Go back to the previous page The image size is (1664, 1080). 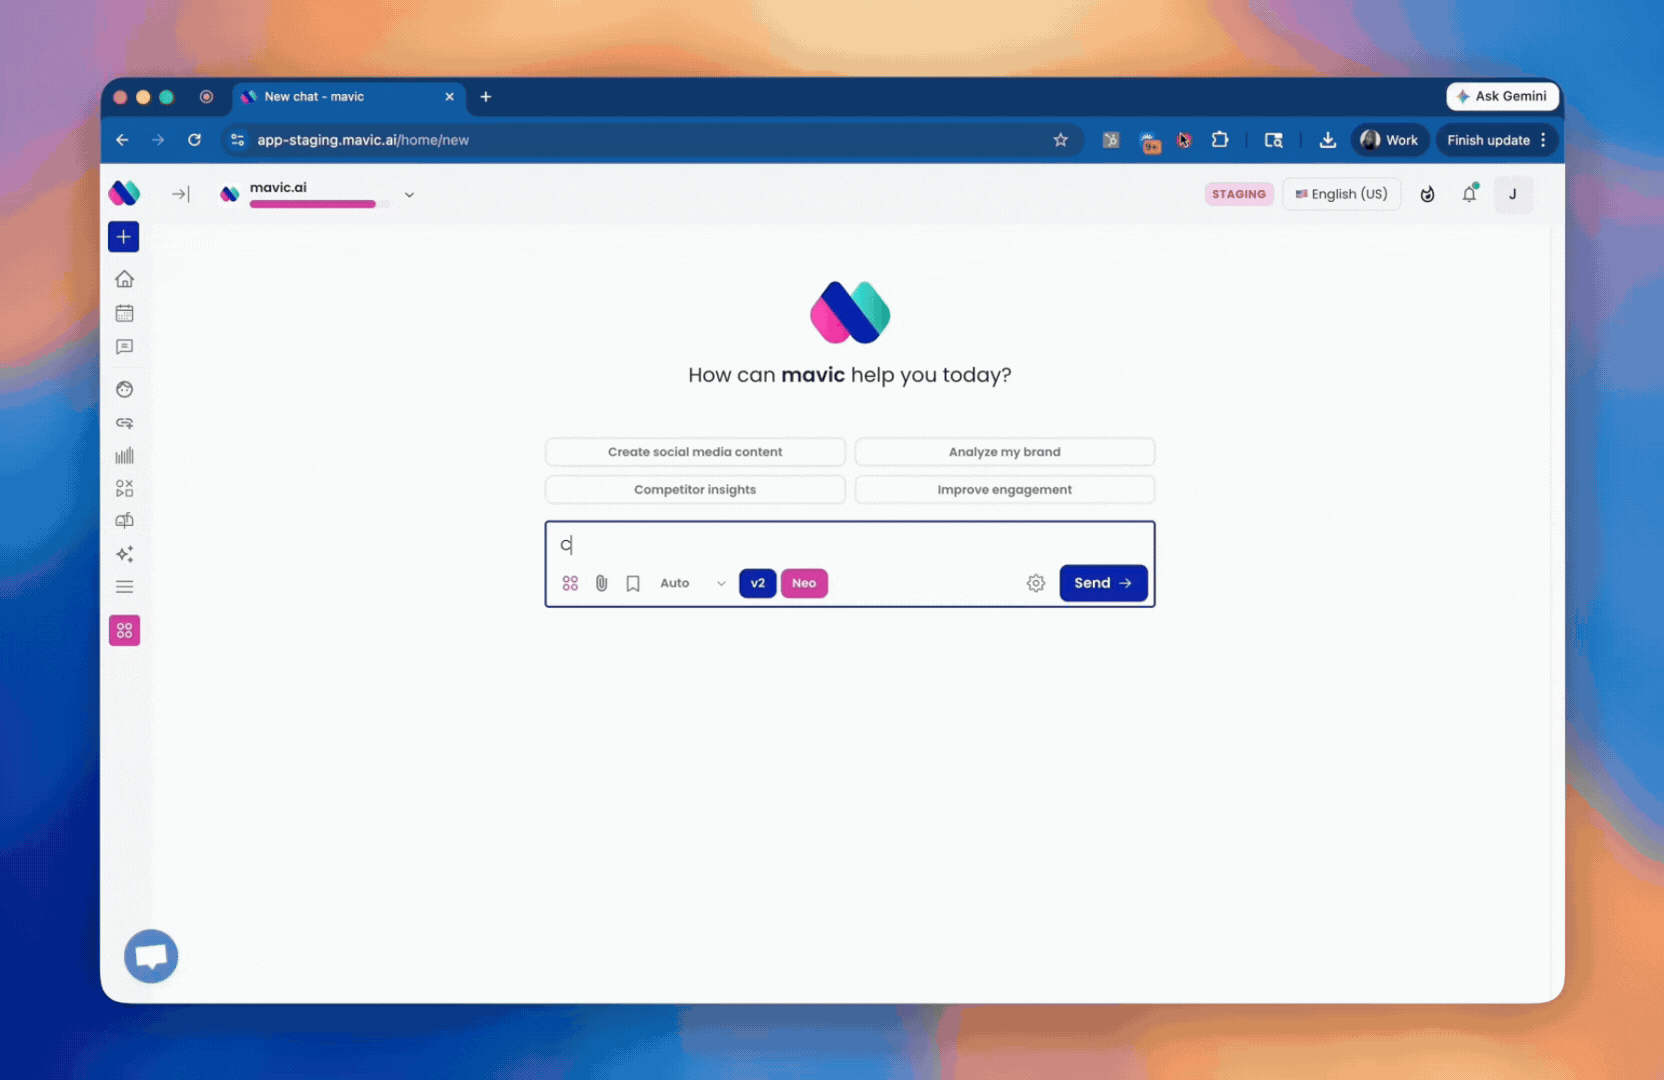122,140
